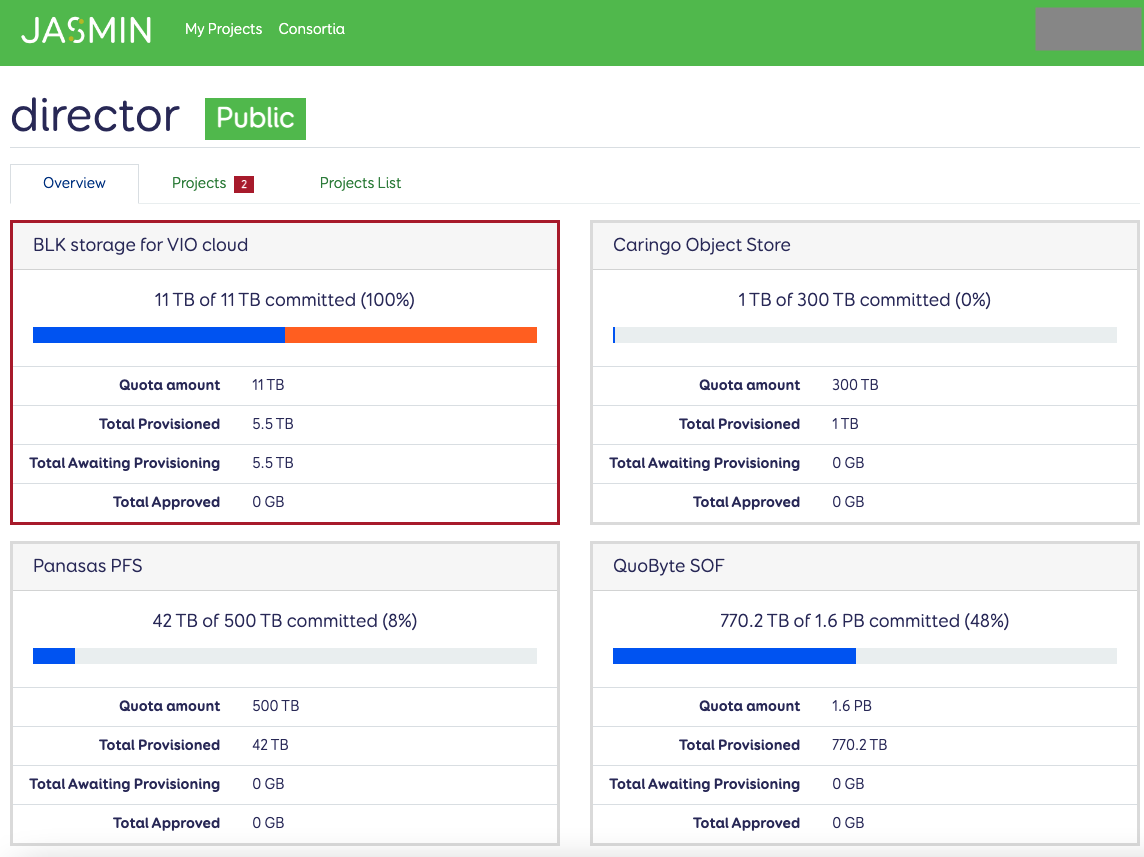The image size is (1144, 857).
Task: Click the JASMIN logo
Action: pyautogui.click(x=86, y=30)
